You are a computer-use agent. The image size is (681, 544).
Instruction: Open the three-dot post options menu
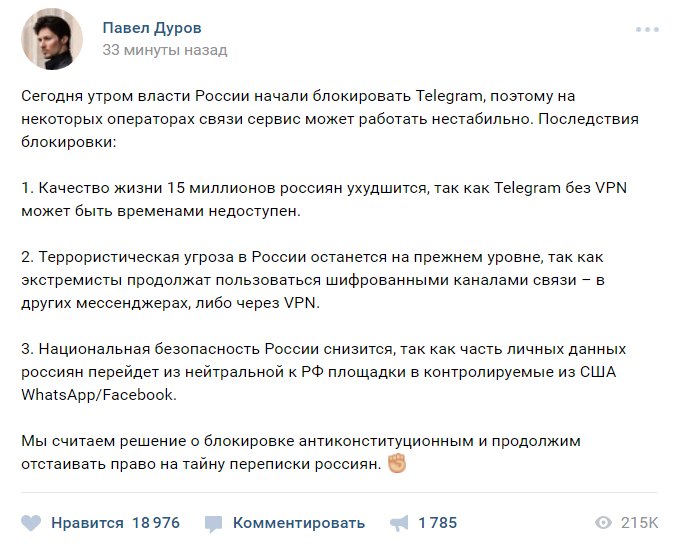(x=647, y=29)
